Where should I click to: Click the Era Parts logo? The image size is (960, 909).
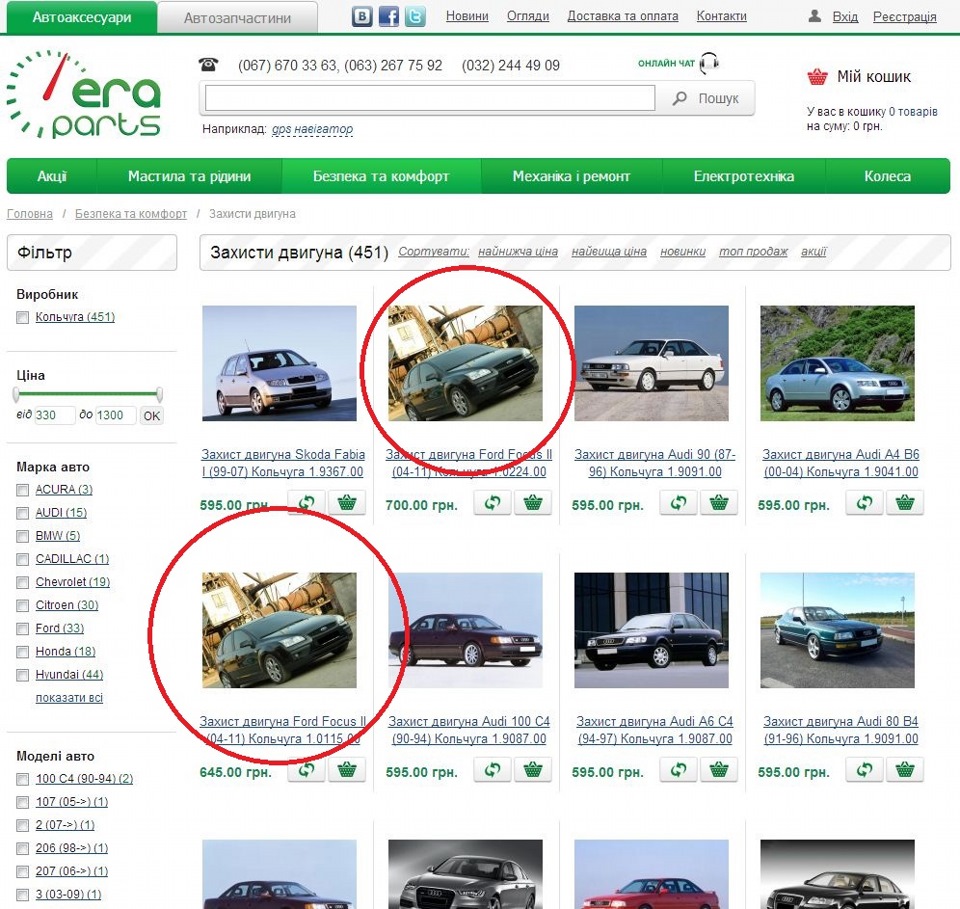coord(83,94)
